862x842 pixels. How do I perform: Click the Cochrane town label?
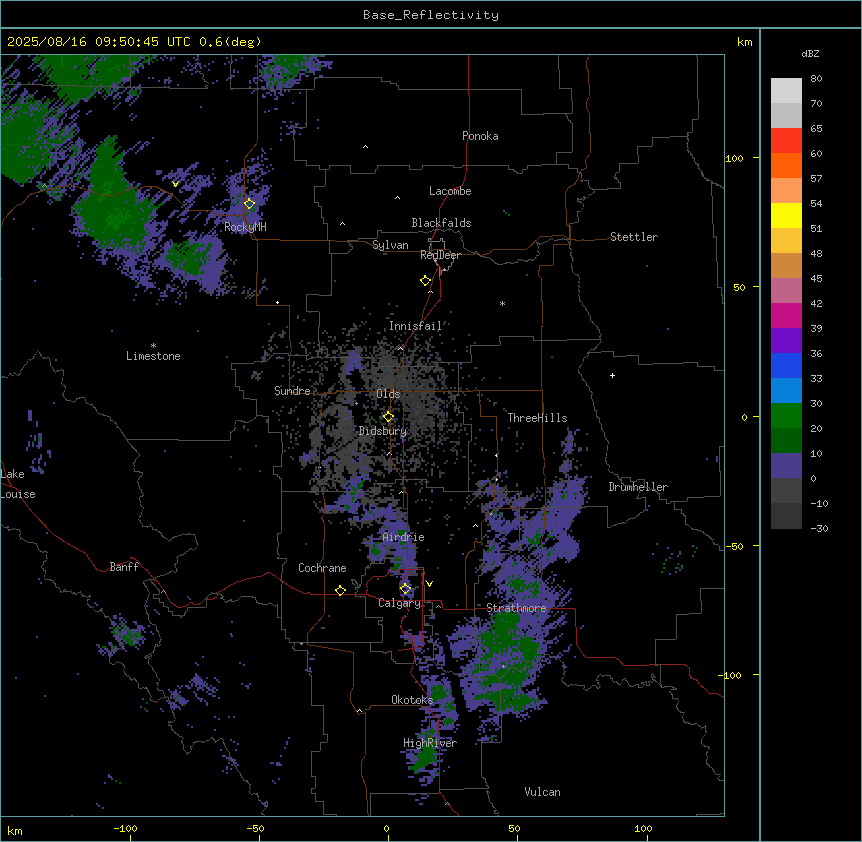pyautogui.click(x=322, y=568)
